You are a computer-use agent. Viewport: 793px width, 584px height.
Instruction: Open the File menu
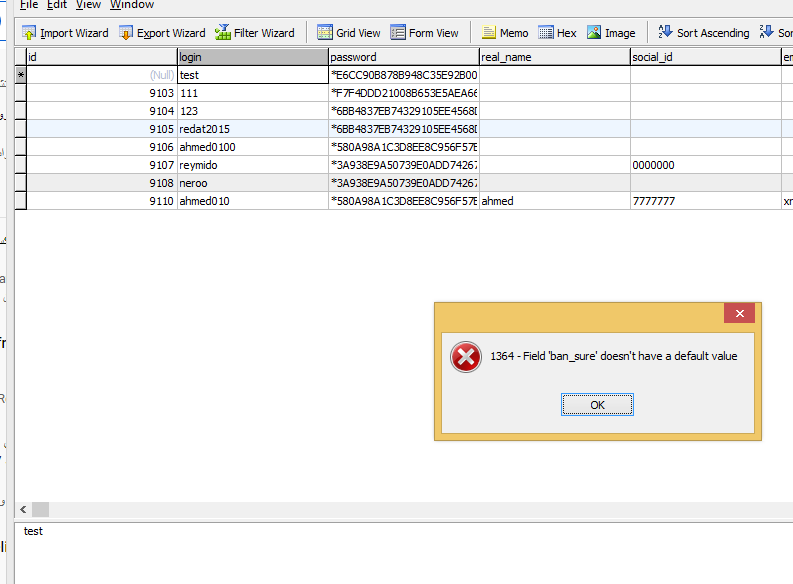pyautogui.click(x=29, y=5)
